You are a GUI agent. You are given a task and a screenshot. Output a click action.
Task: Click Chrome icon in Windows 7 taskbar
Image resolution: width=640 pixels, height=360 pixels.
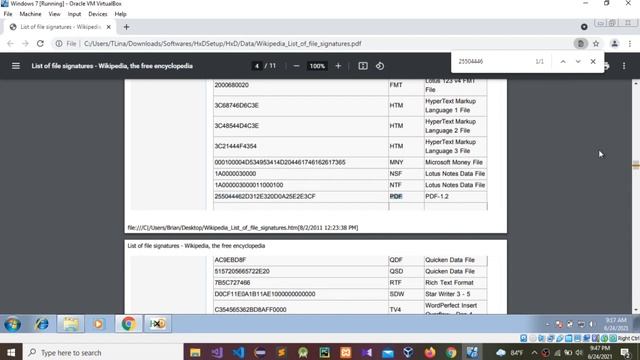point(128,324)
